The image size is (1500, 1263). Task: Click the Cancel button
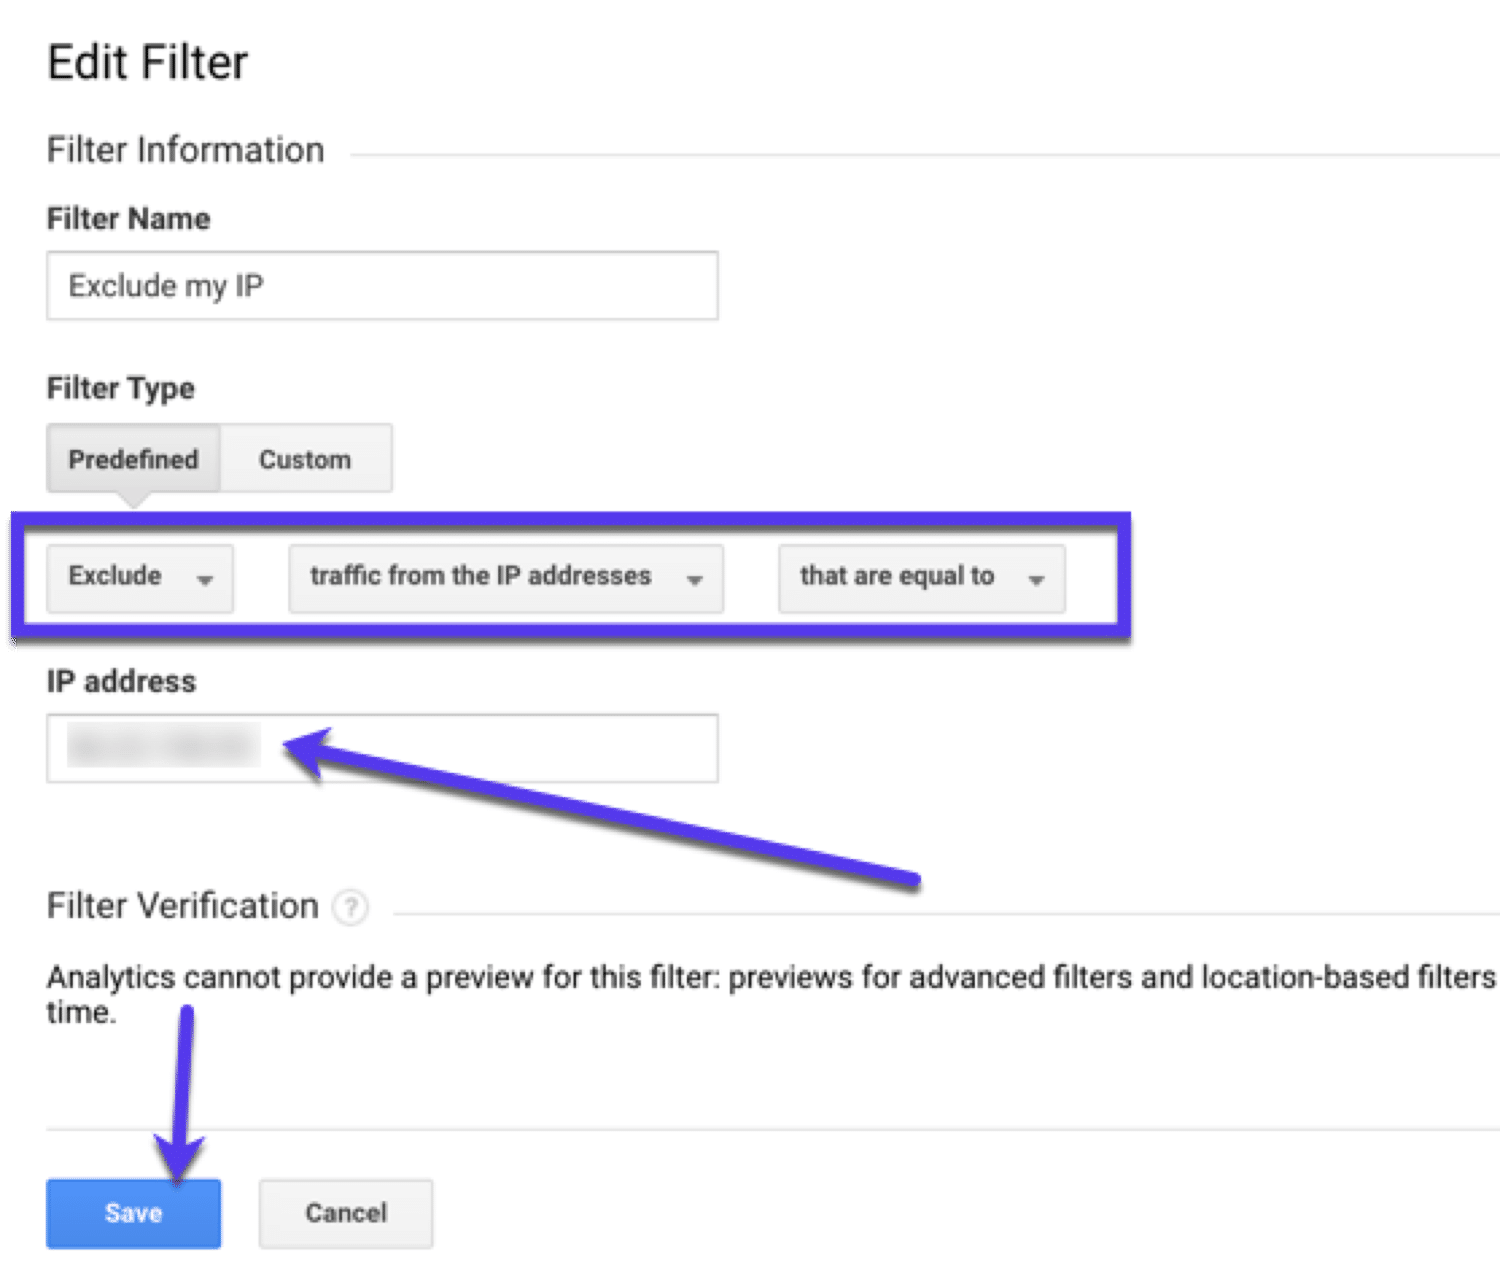344,1213
